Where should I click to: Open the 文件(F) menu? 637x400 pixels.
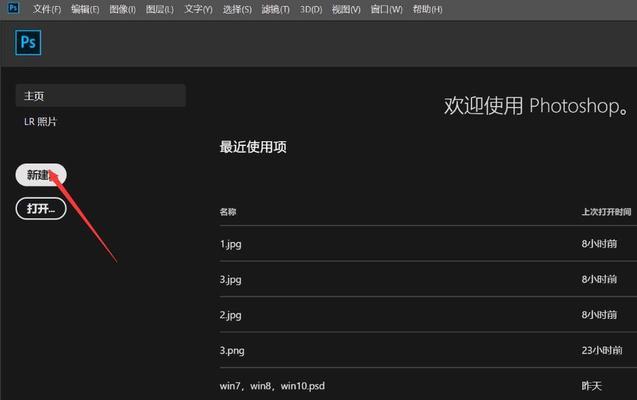[x=47, y=9]
